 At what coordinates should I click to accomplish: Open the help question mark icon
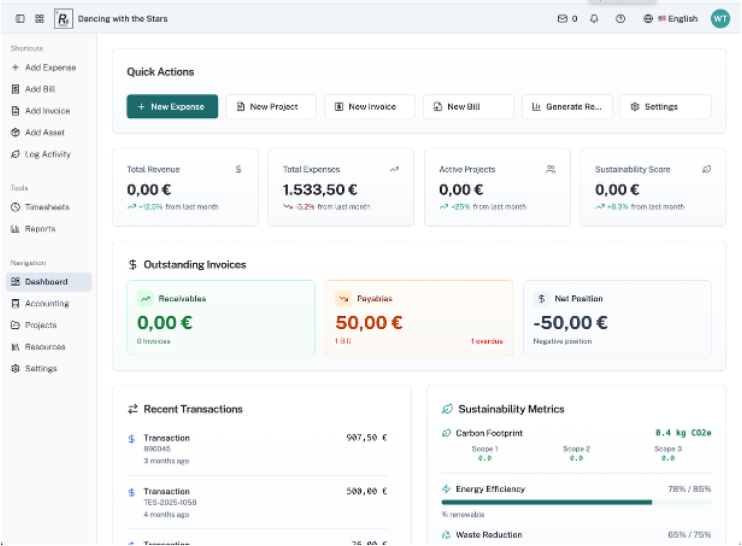(621, 18)
